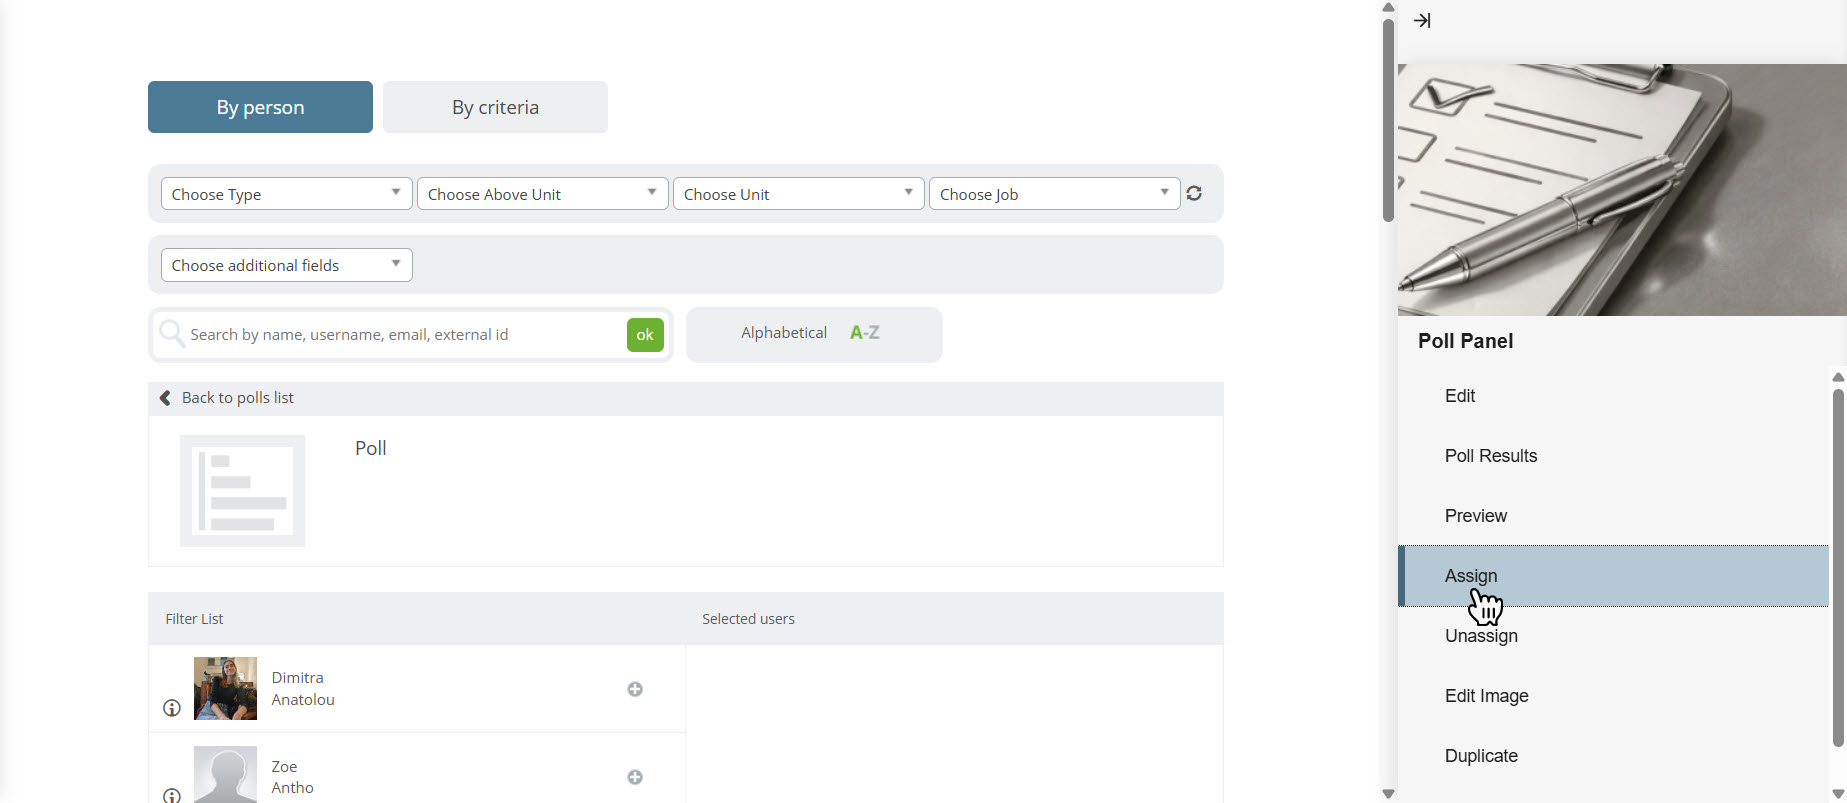
Task: Toggle Alphabetical A-Z sorting
Action: point(814,334)
